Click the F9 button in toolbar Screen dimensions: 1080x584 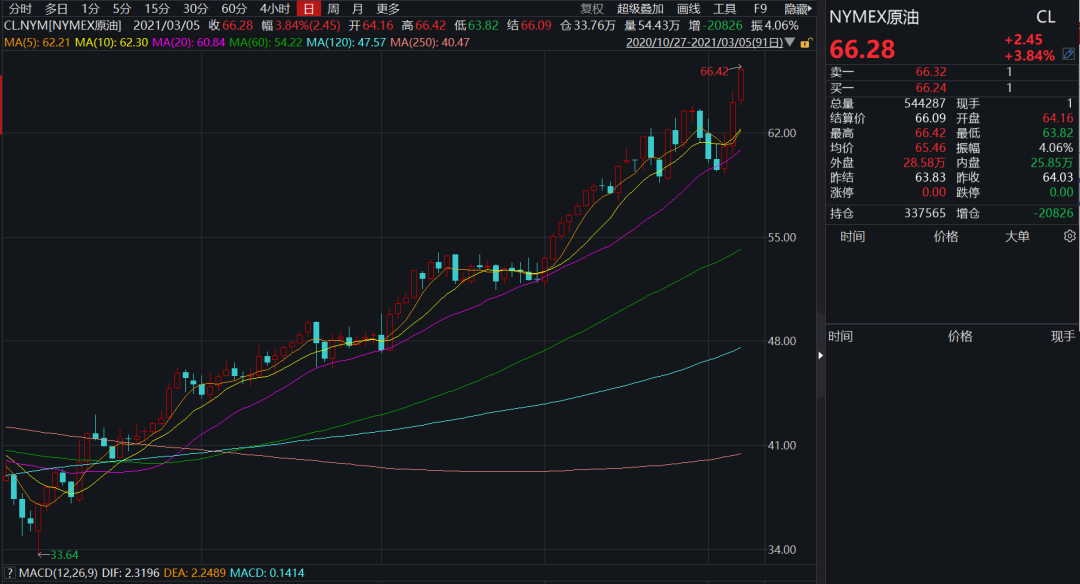tap(760, 8)
